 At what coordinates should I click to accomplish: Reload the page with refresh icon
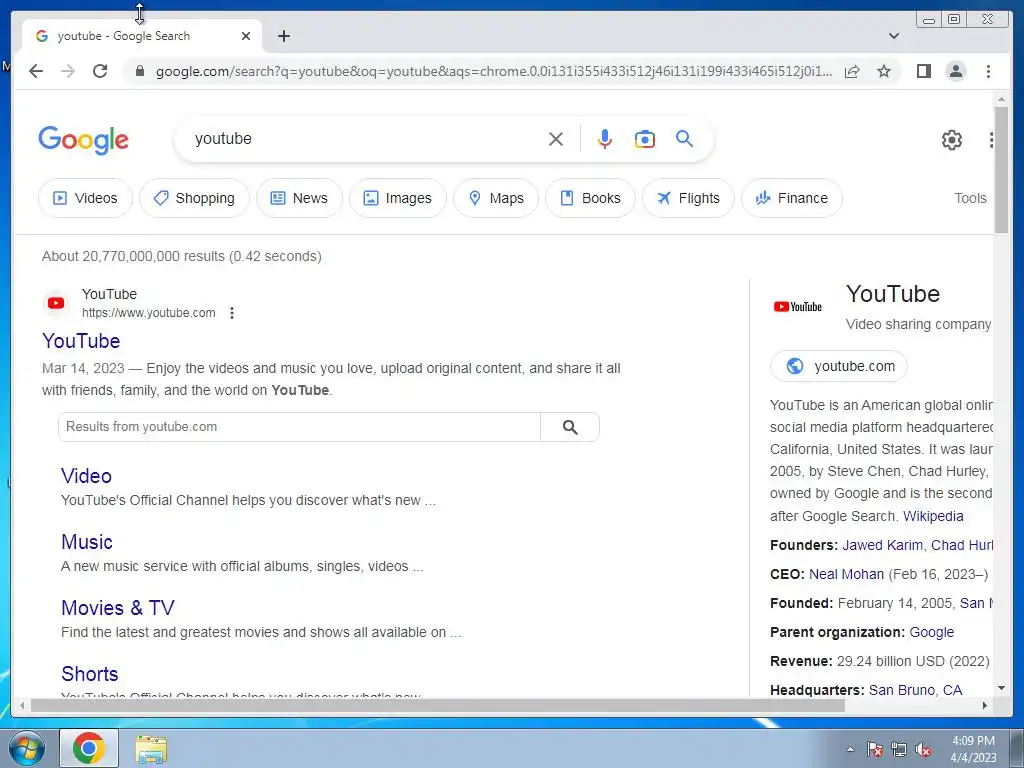100,71
